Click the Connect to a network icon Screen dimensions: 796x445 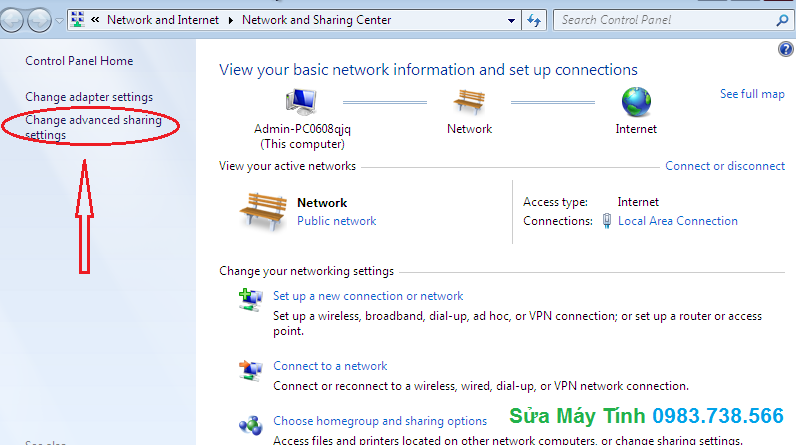[x=251, y=370]
